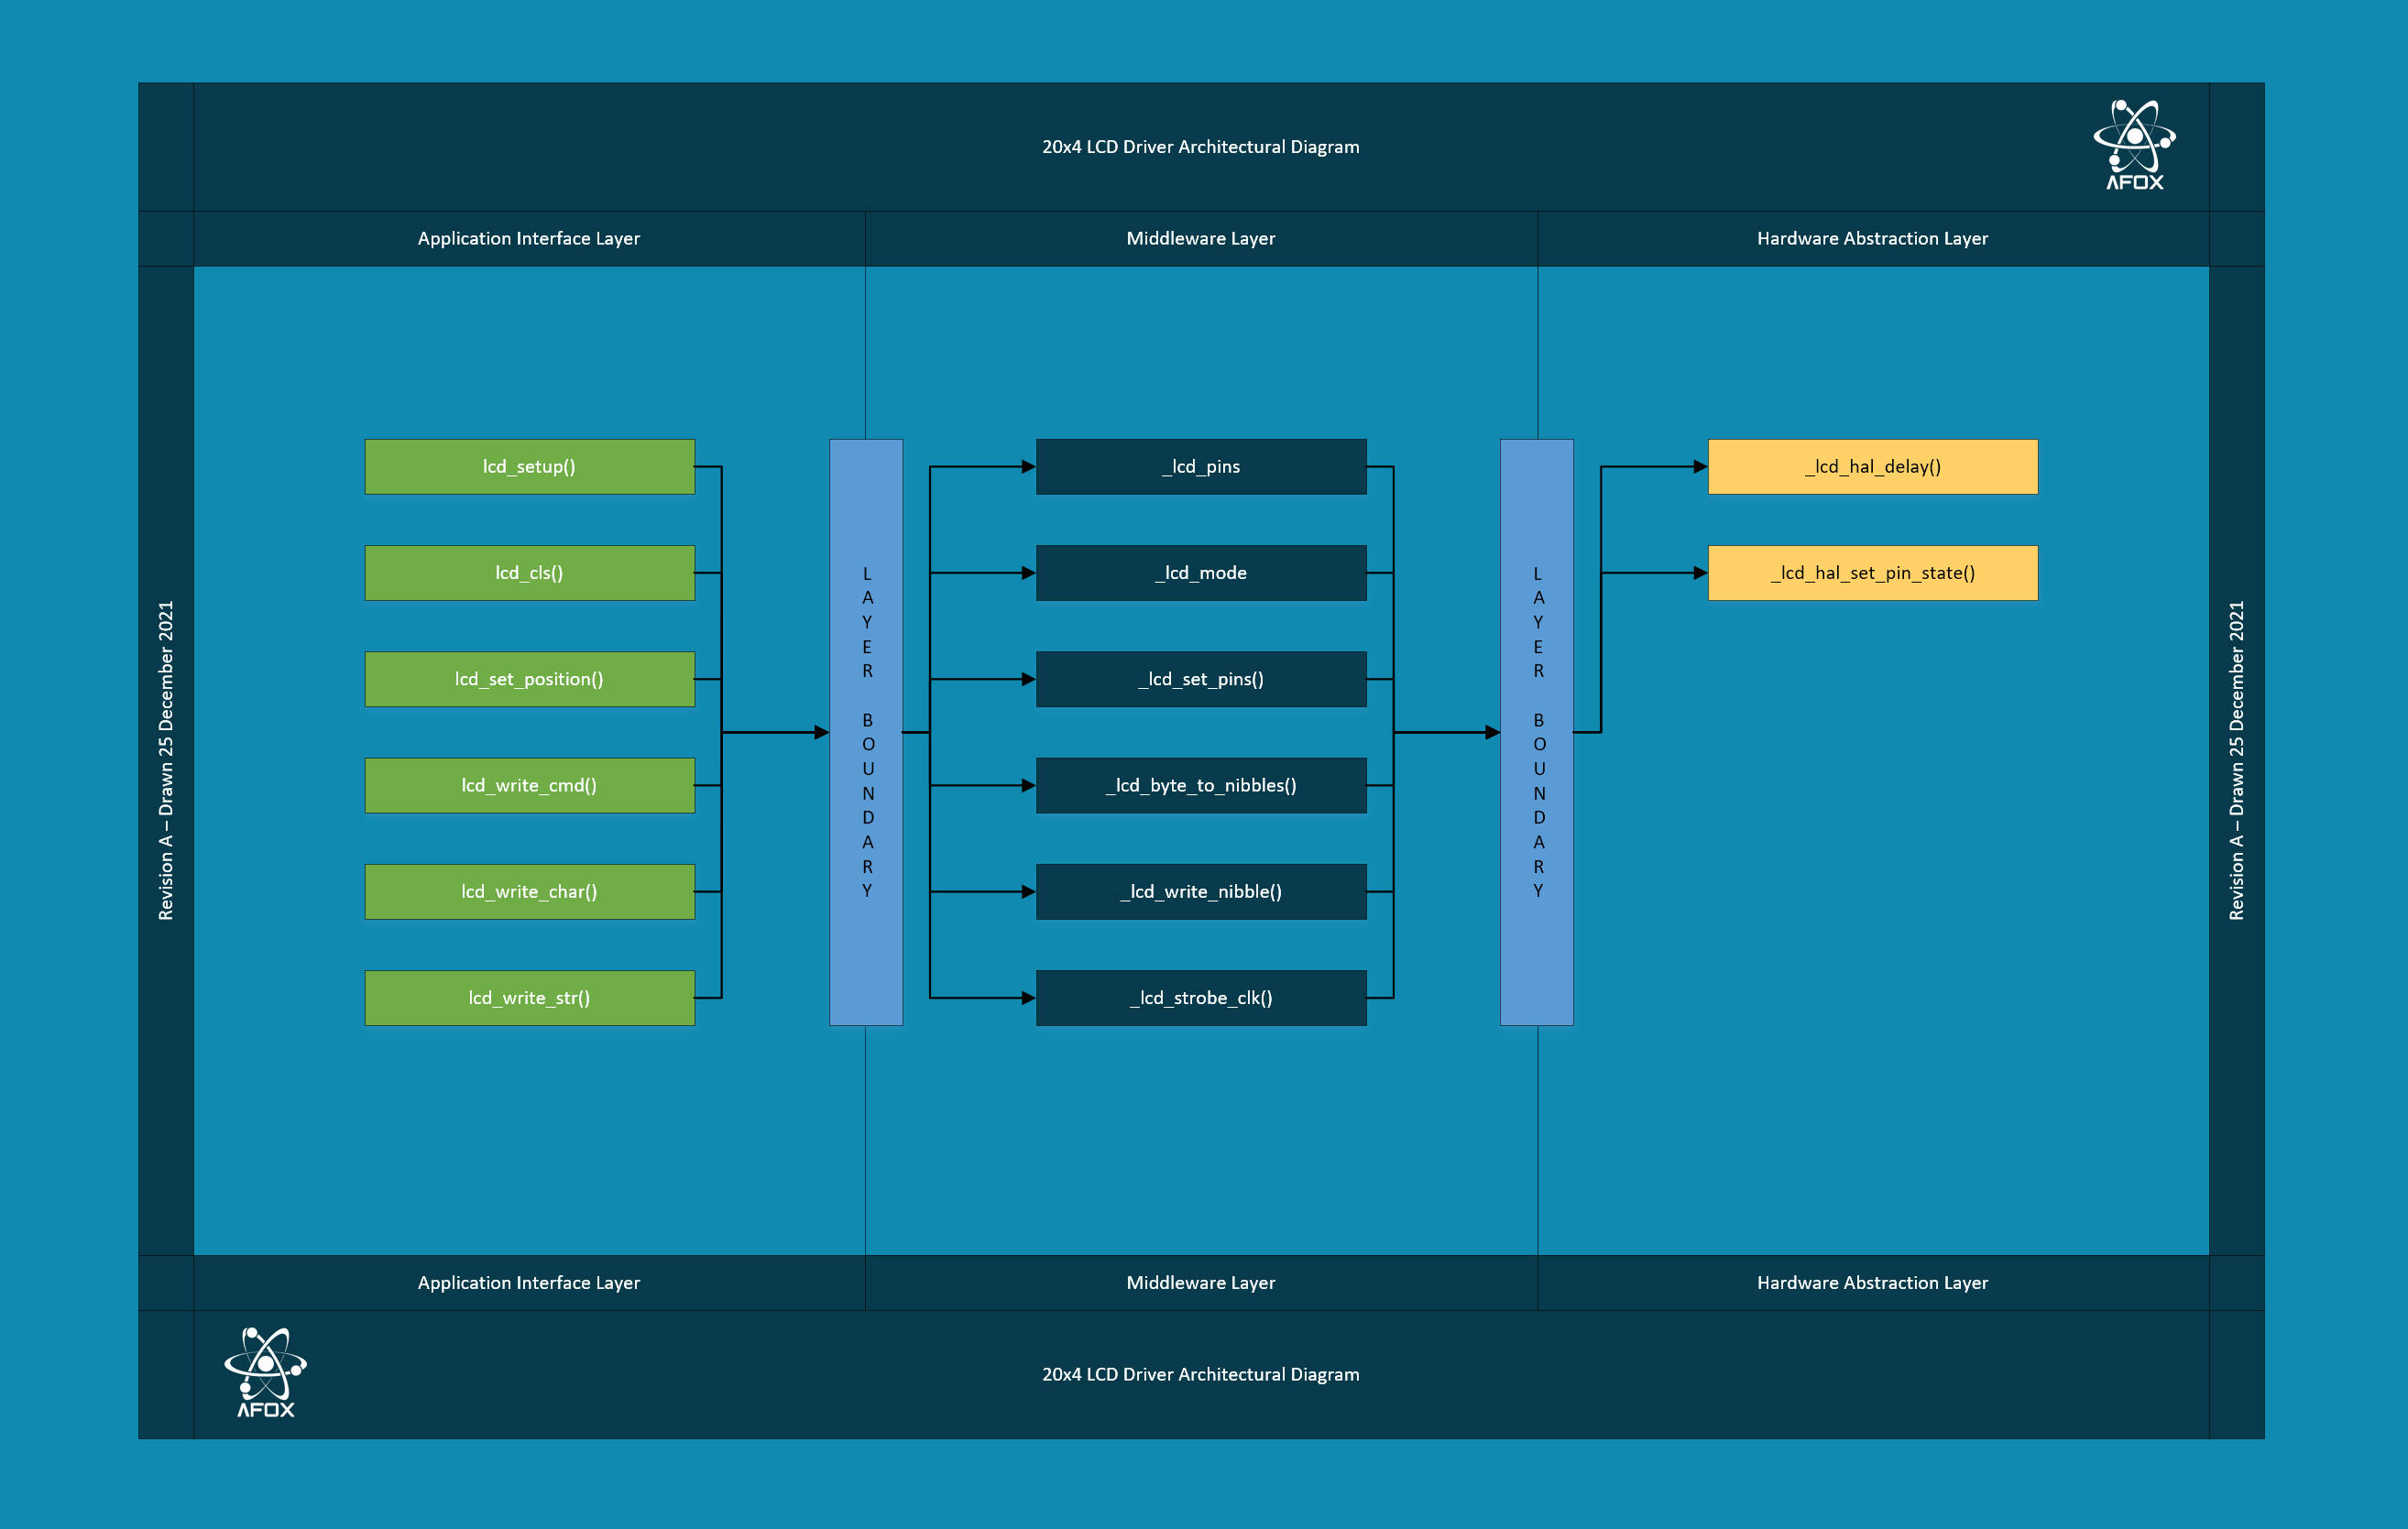This screenshot has height=1529, width=2408.
Task: Click the AFOX logo at bottom left
Action: [x=265, y=1372]
